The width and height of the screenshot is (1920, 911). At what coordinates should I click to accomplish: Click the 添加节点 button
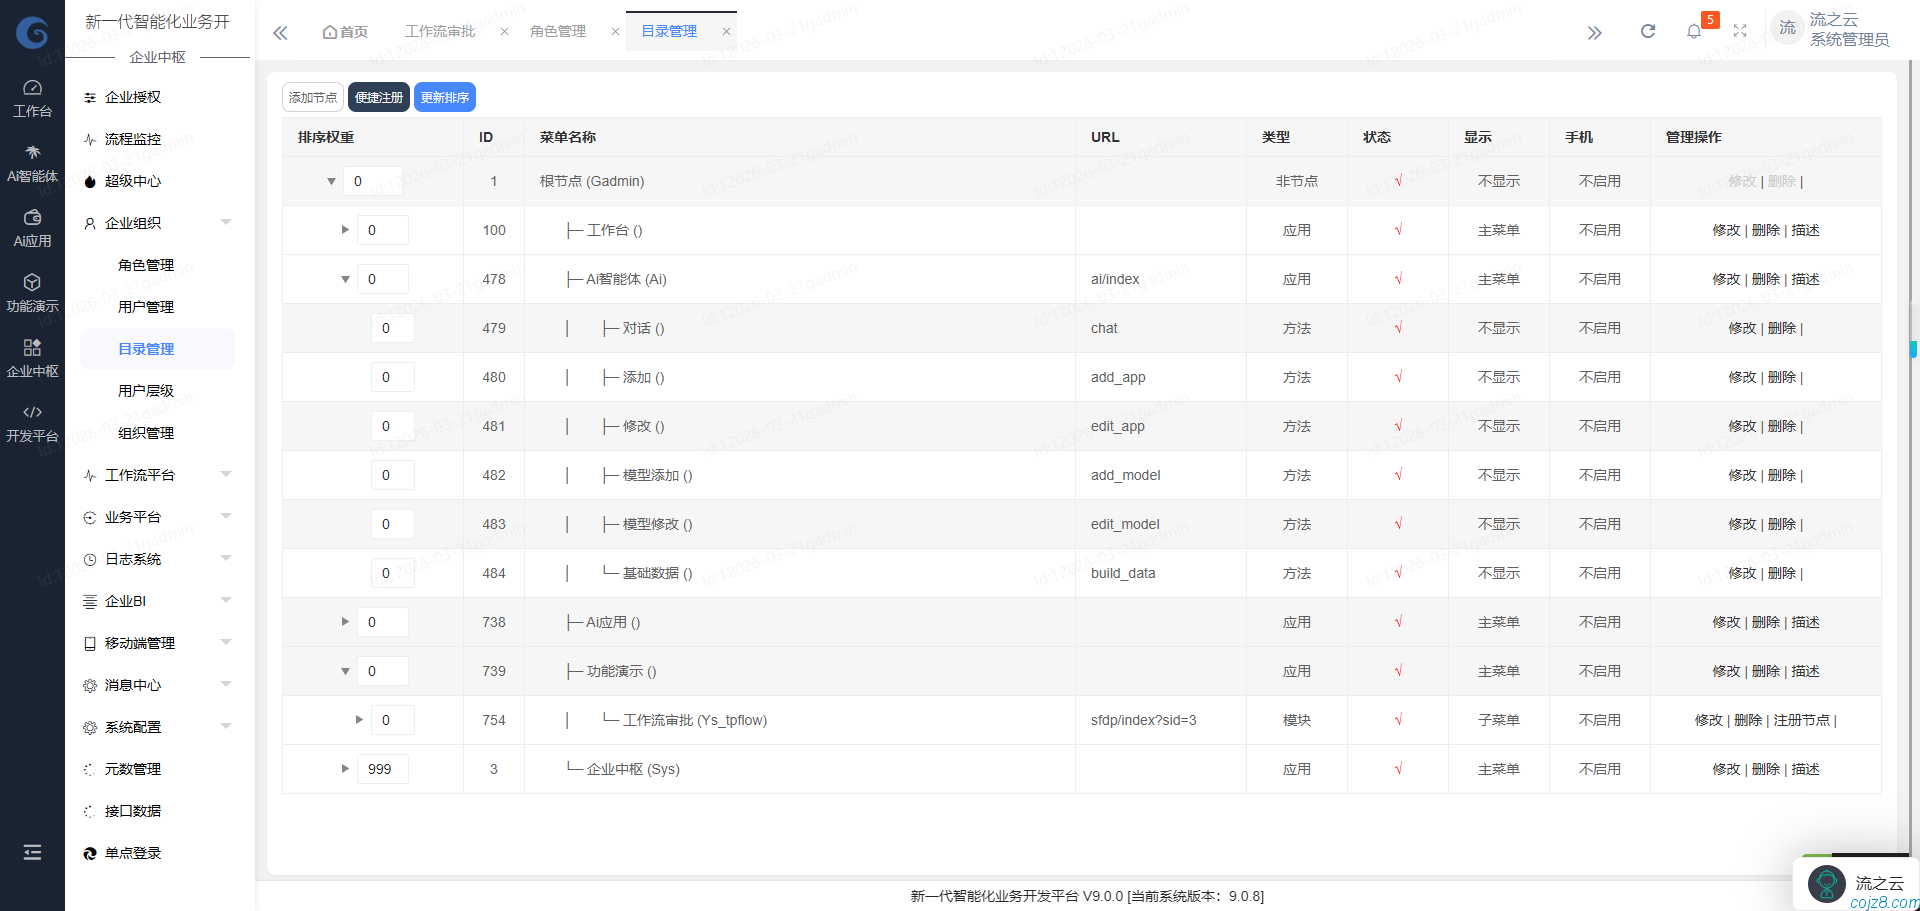tap(312, 96)
